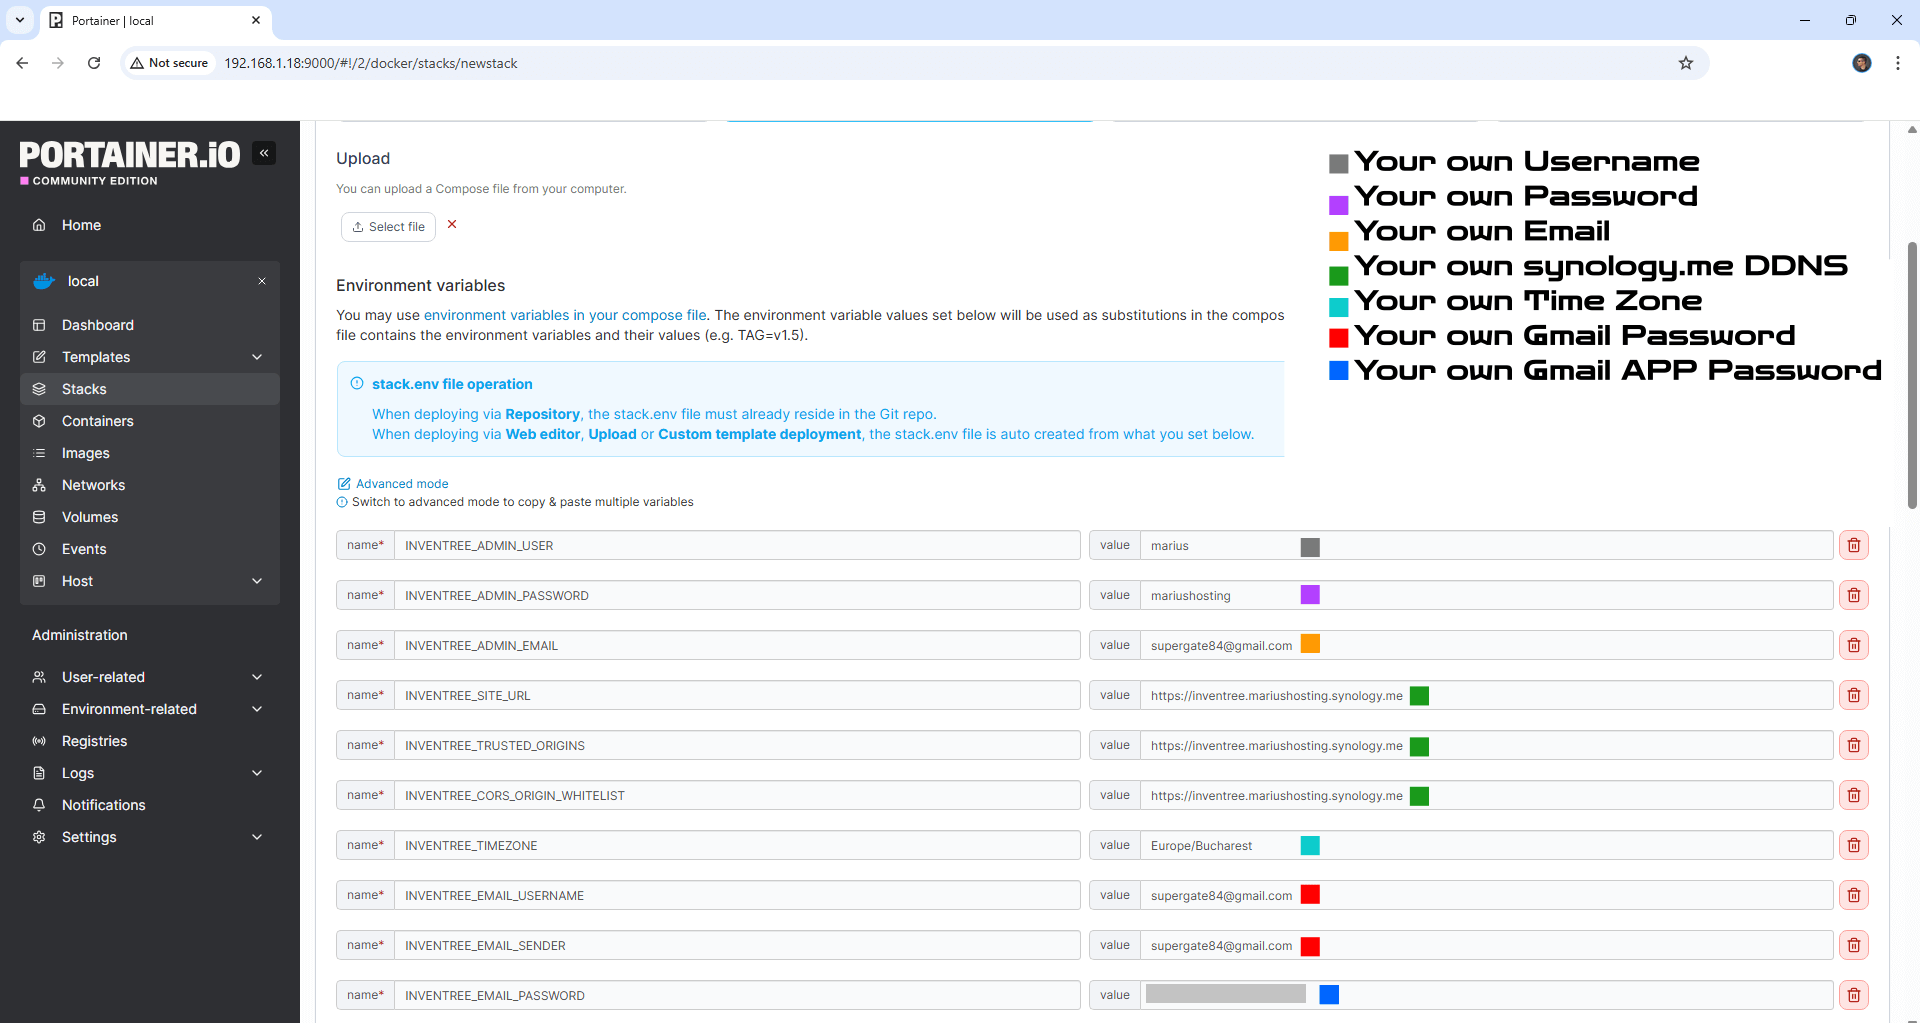The image size is (1920, 1023).
Task: Open Registries from the Administration section
Action: coord(94,741)
